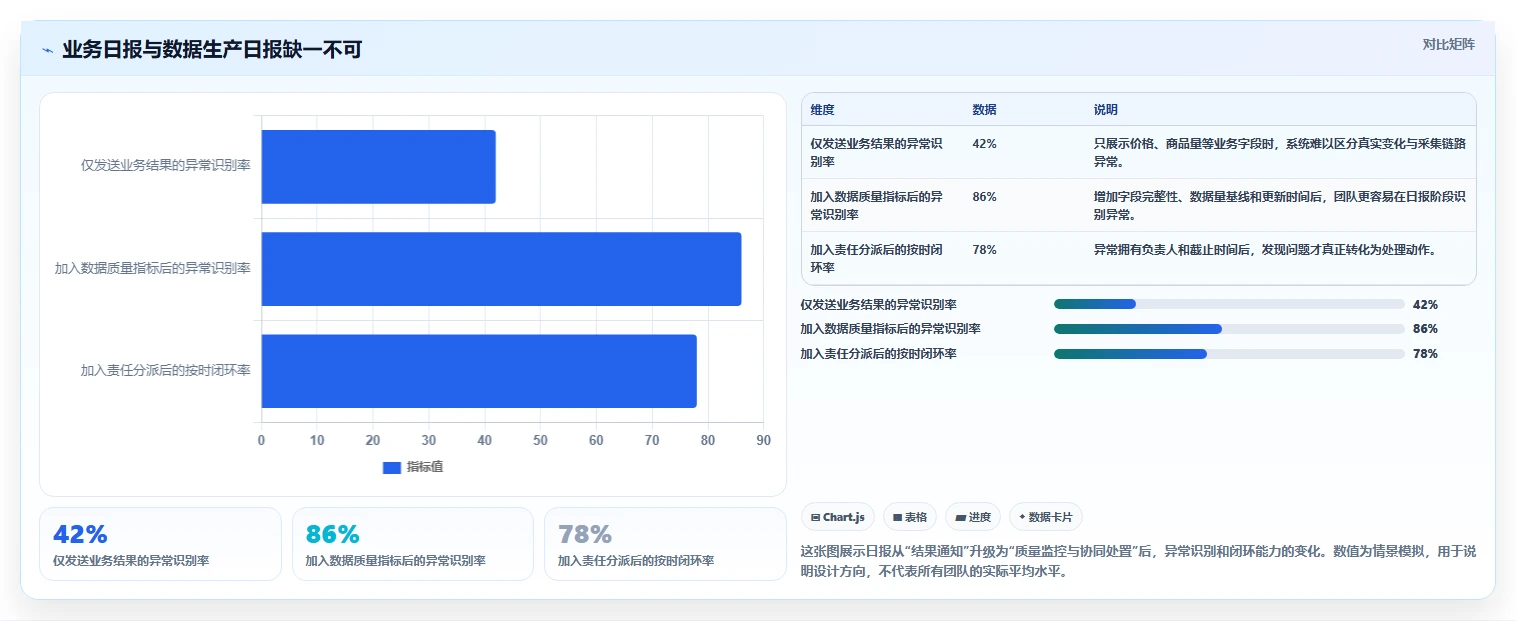Click the 仅发送业务结果的异常识别率 progress bar
This screenshot has width=1516, height=621.
click(1229, 304)
